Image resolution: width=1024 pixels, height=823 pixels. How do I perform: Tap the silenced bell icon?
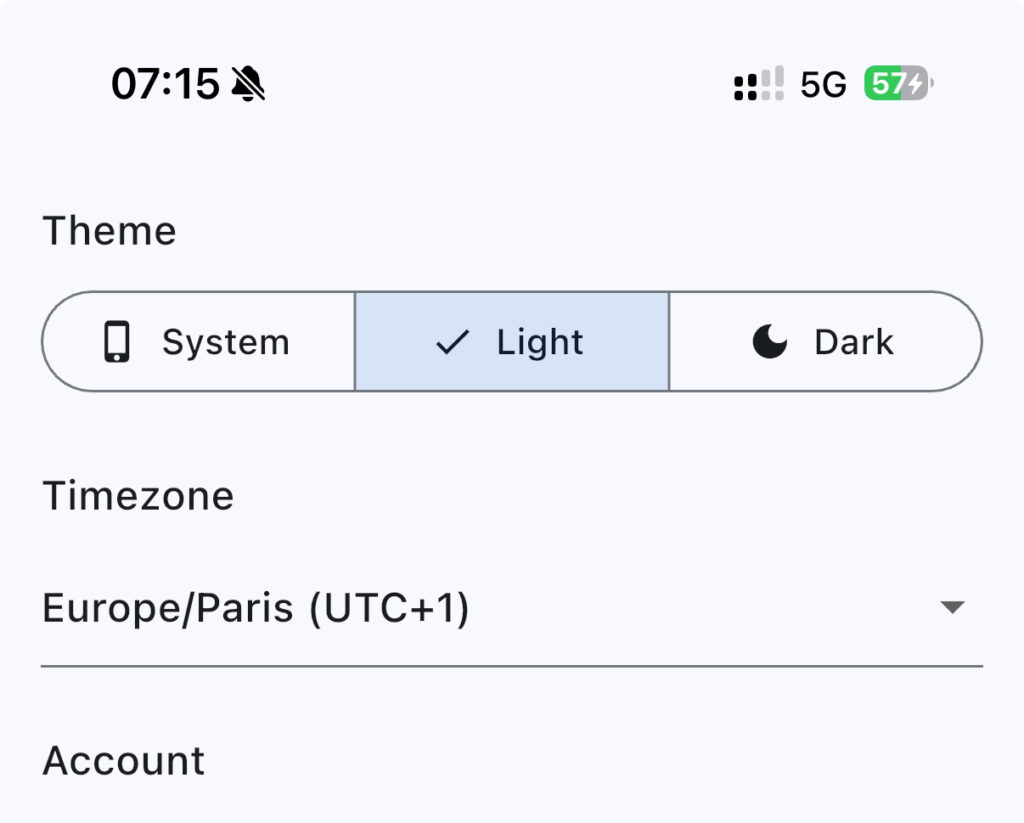[x=248, y=85]
